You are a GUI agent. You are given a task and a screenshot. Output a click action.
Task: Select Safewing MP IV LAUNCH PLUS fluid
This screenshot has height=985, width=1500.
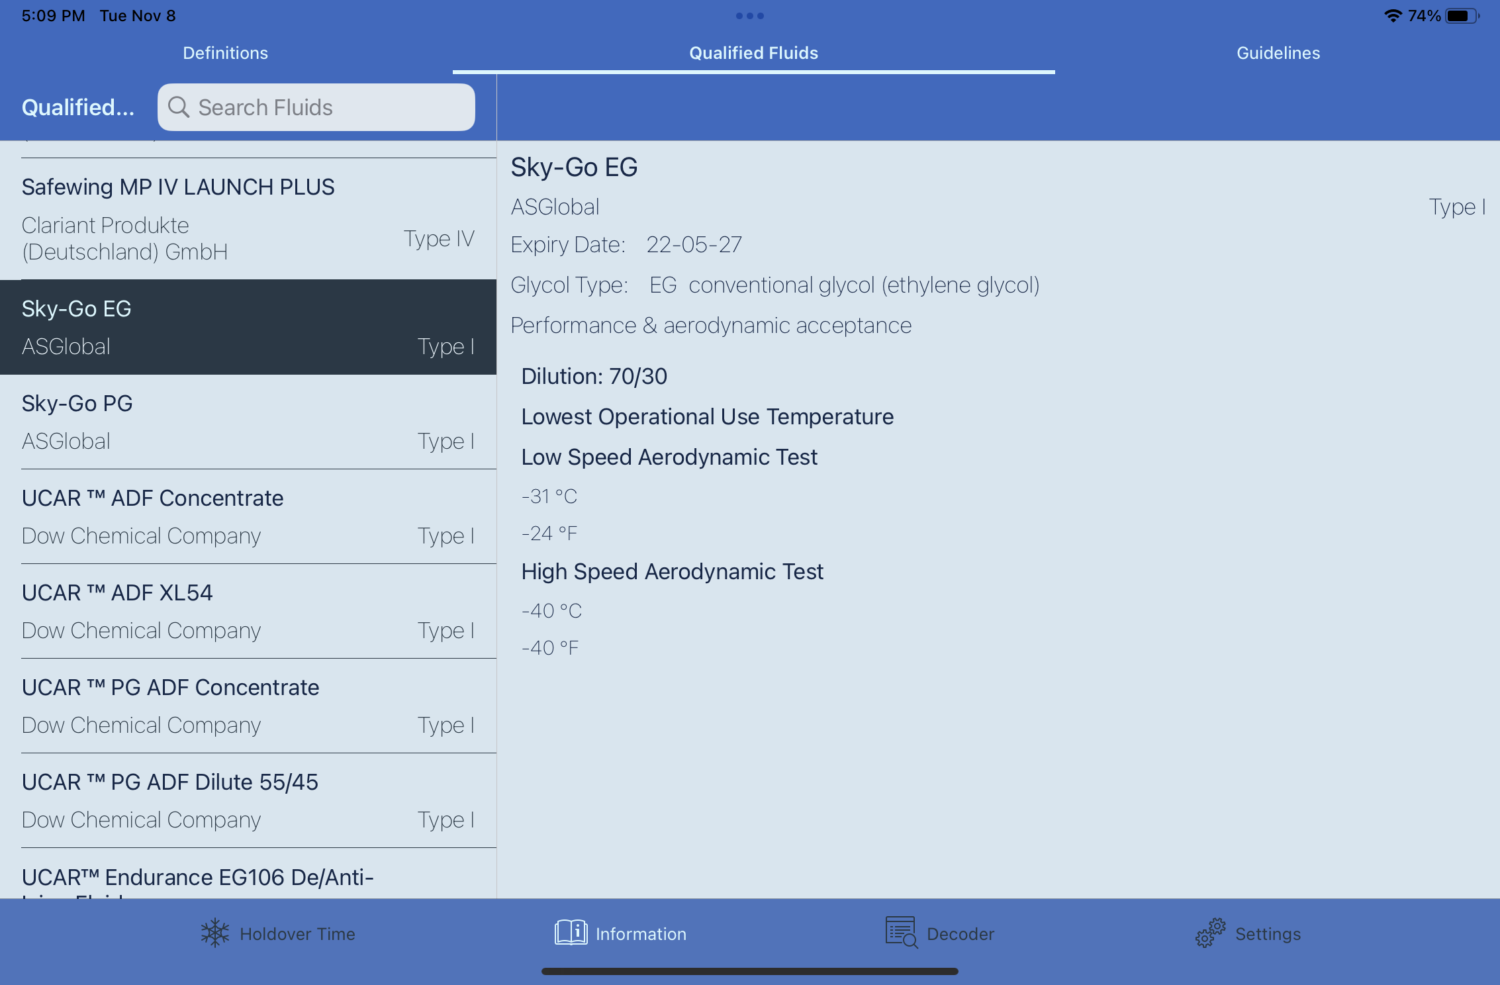[250, 216]
